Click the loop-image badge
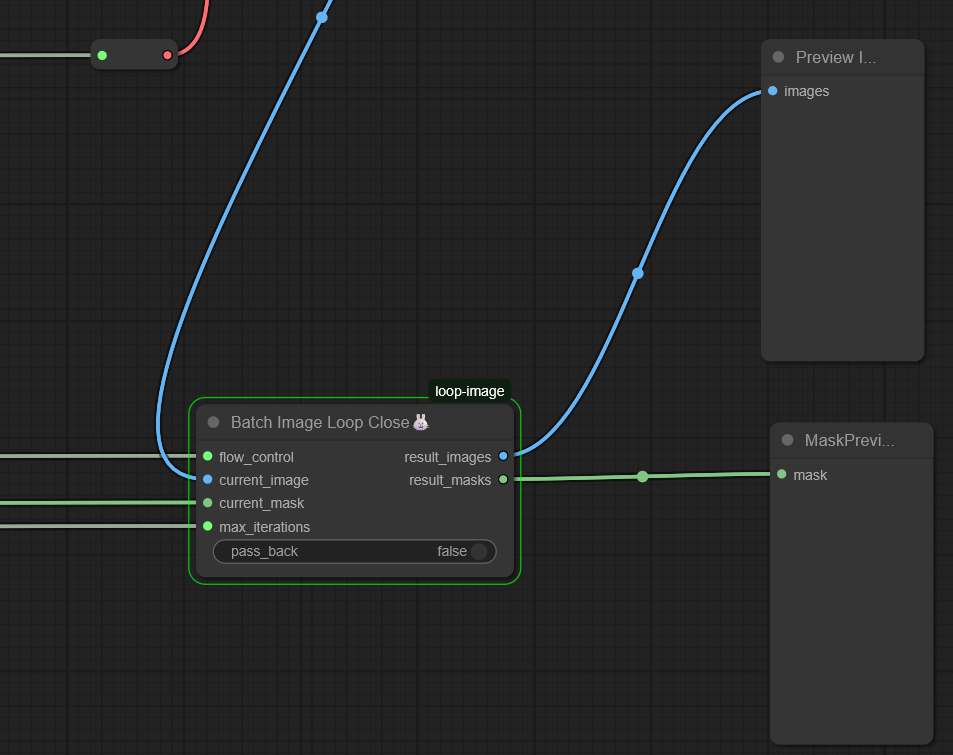Screen dimensions: 953x755 (x=469, y=391)
